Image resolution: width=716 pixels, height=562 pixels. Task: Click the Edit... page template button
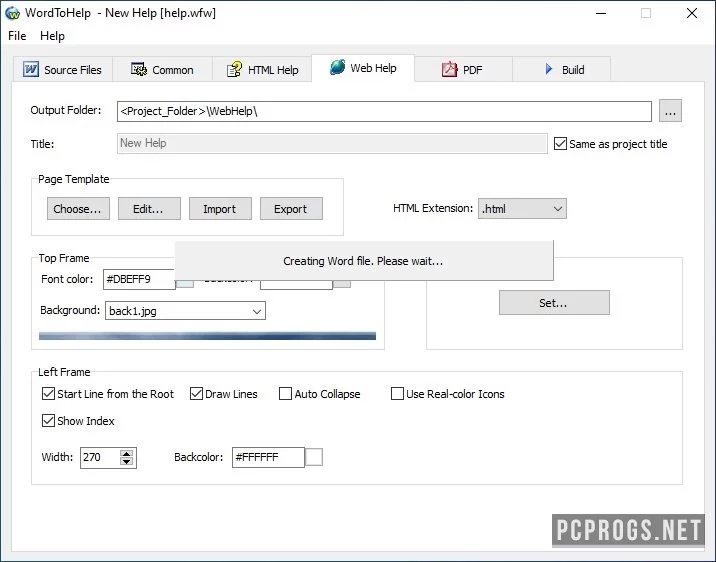coord(149,209)
